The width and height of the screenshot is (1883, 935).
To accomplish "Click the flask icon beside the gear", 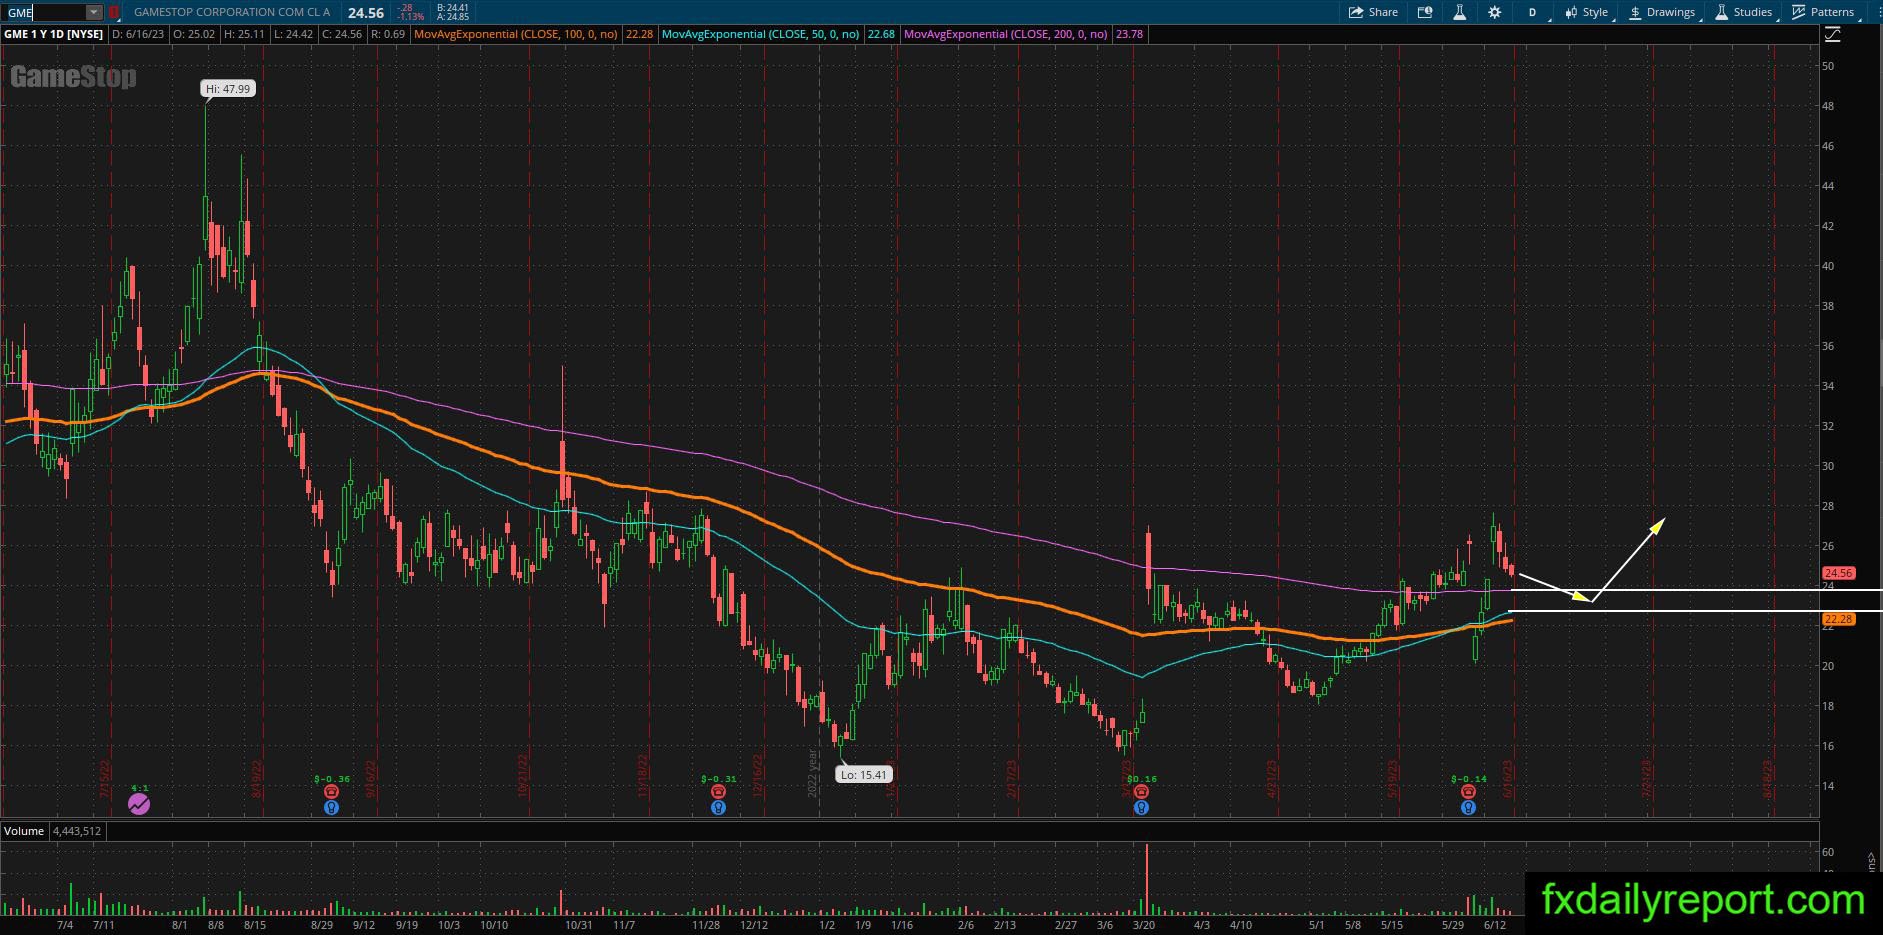I will click(x=1459, y=12).
